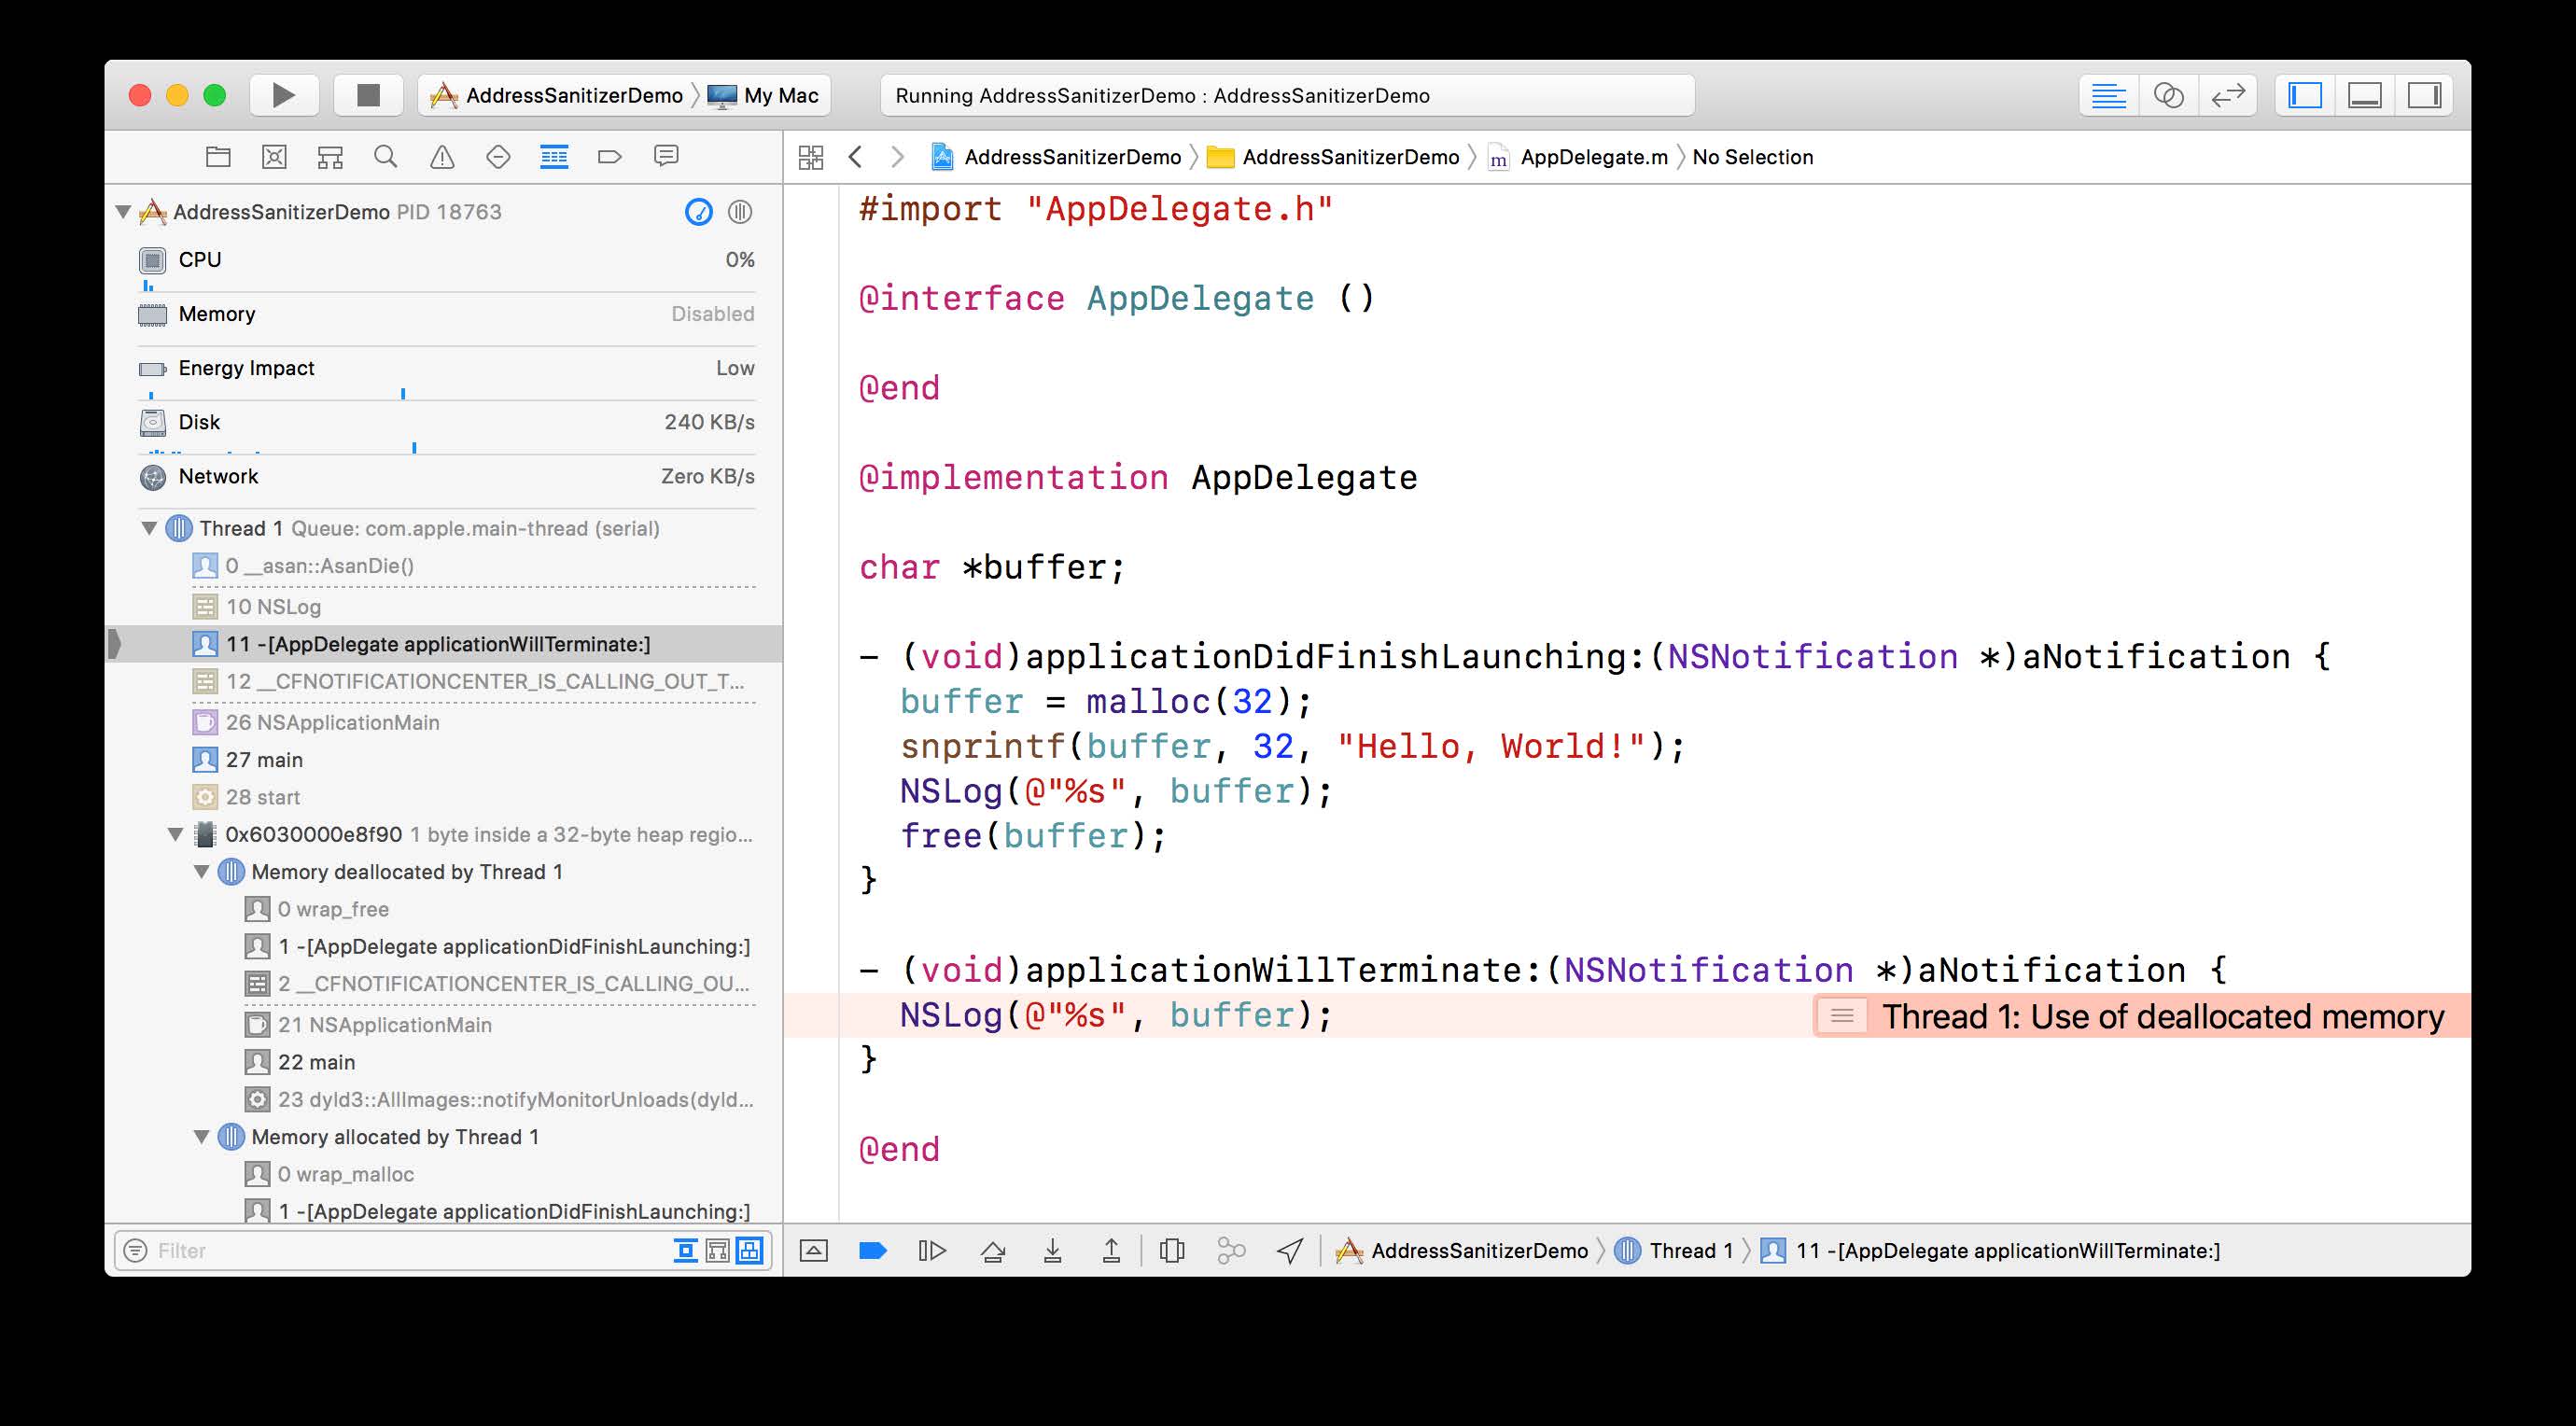Toggle show frames with debug symbols filter

pyautogui.click(x=718, y=1251)
